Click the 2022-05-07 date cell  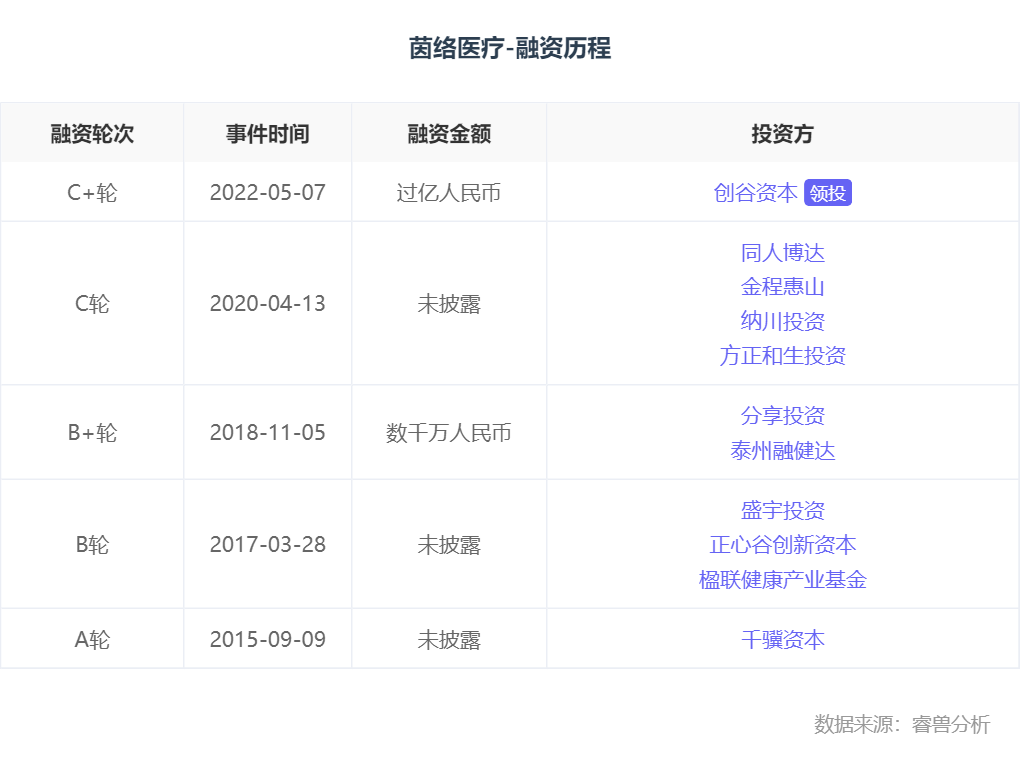point(268,193)
